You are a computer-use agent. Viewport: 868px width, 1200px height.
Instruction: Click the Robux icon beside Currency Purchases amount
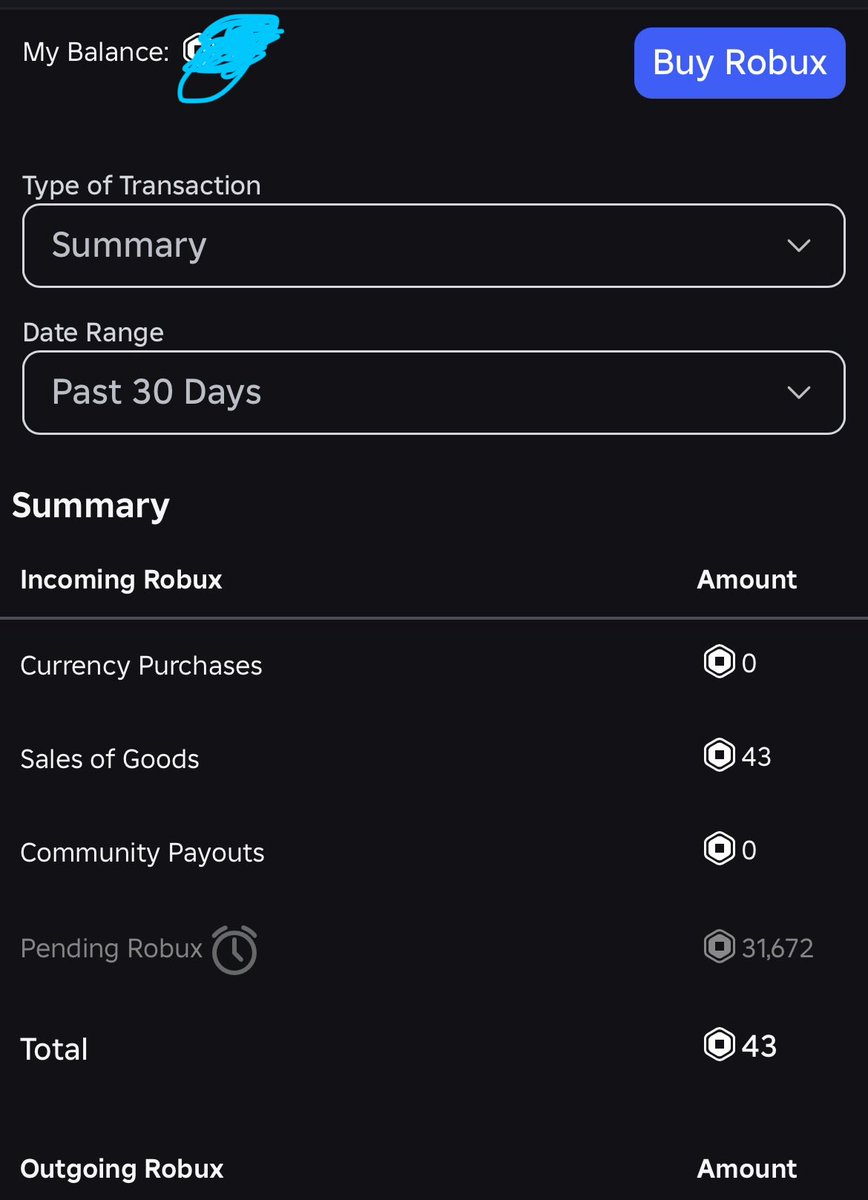[x=719, y=662]
